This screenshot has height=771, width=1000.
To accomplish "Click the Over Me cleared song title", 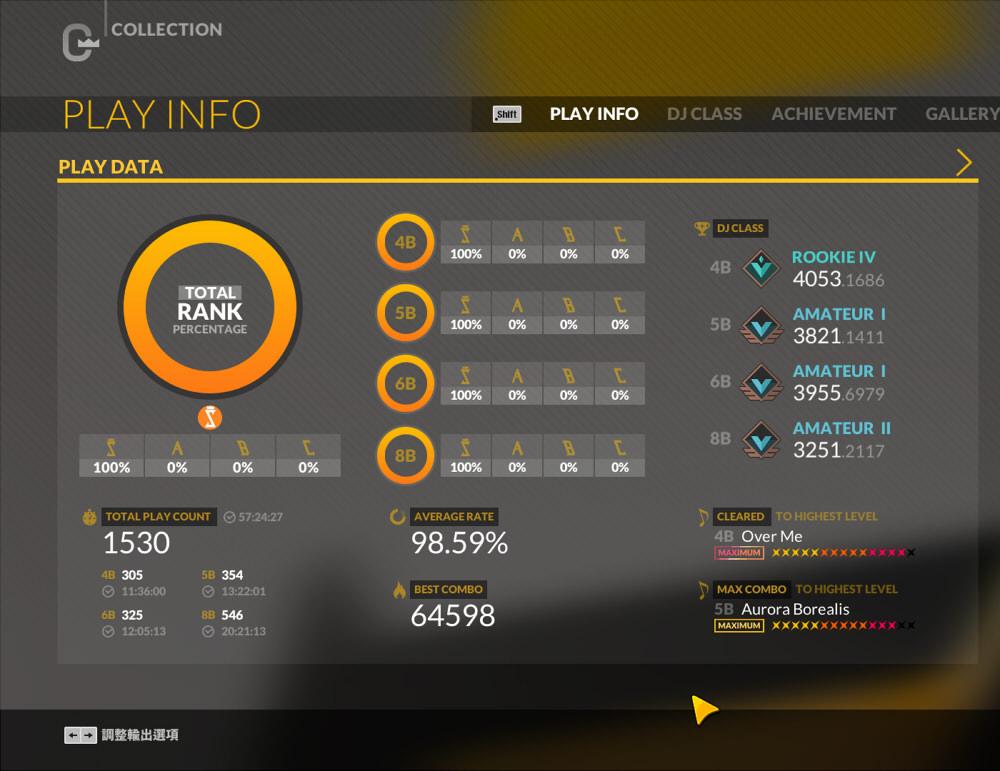I will tap(771, 536).
